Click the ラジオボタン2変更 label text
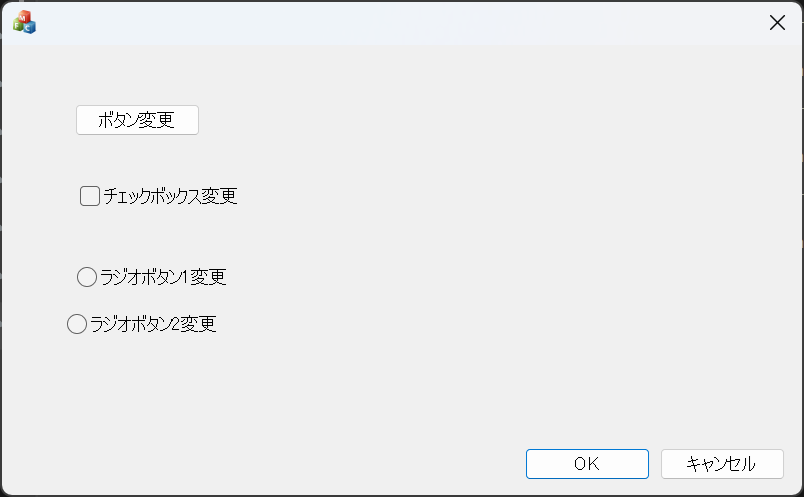The height and width of the screenshot is (497, 804). [x=153, y=324]
